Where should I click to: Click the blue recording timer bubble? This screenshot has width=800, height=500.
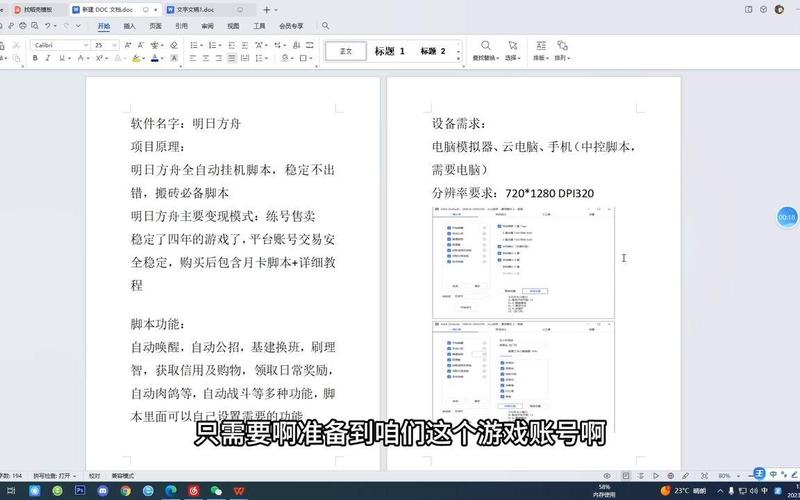pos(786,217)
